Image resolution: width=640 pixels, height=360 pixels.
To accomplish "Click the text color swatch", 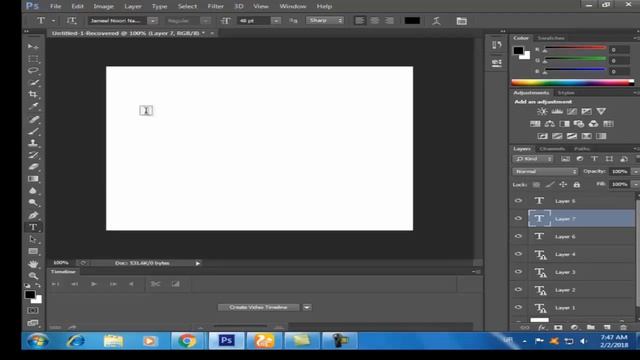I will click(x=412, y=20).
